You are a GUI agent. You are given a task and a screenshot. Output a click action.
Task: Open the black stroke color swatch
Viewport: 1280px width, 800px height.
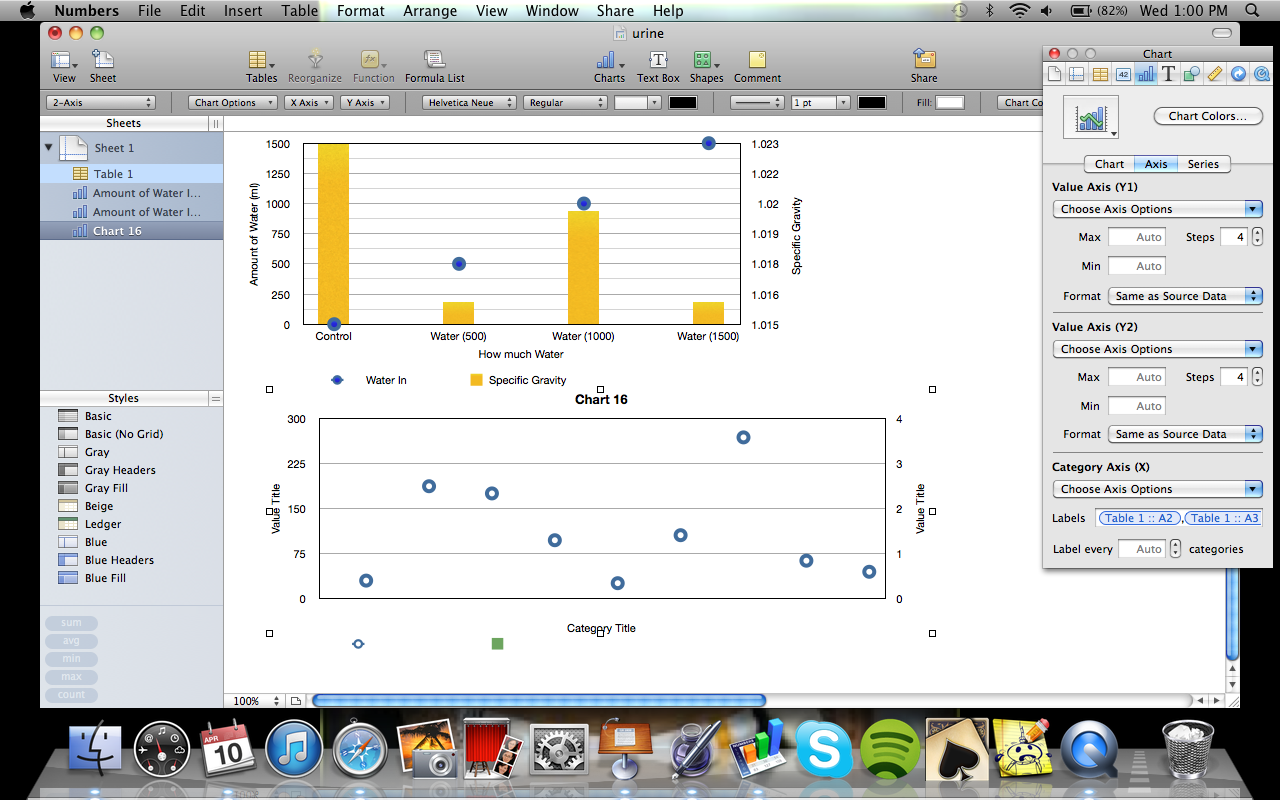point(872,102)
